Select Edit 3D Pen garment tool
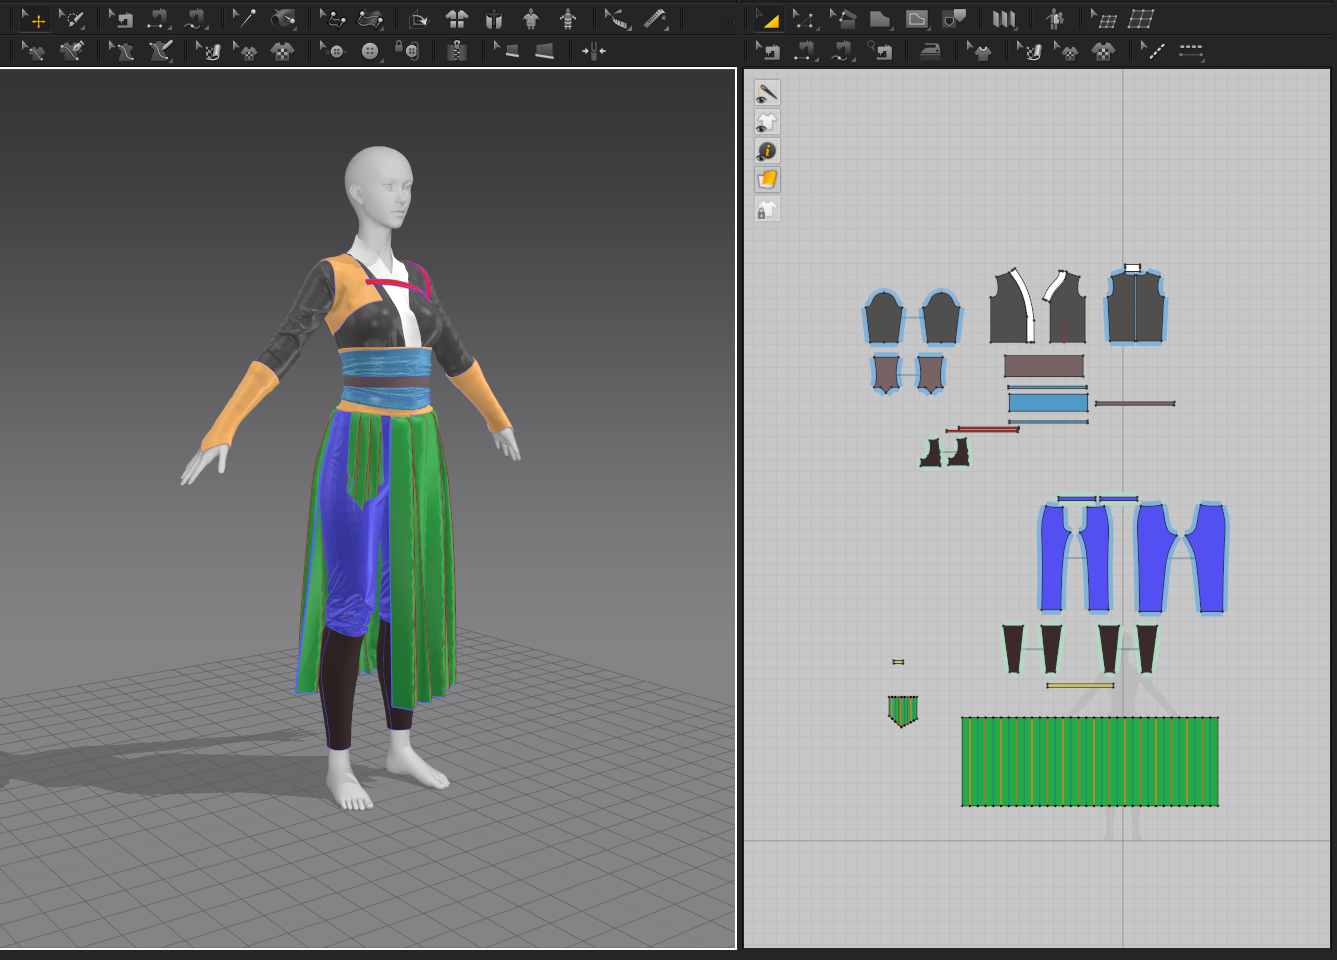The width and height of the screenshot is (1337, 960). [34, 51]
